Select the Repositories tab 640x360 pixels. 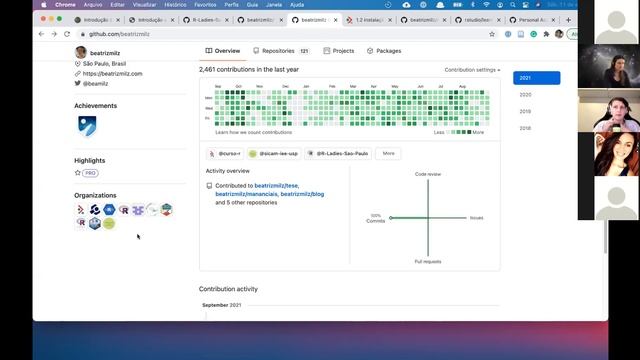(x=281, y=51)
